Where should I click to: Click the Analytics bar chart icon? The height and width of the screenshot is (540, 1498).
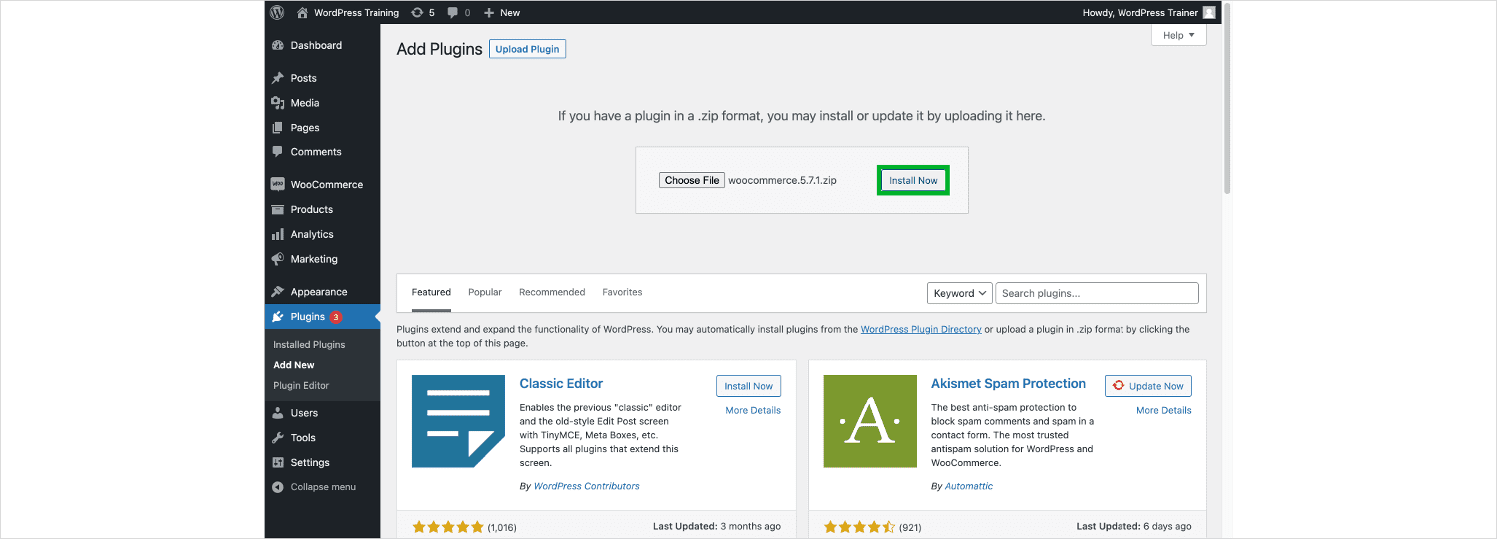(278, 235)
